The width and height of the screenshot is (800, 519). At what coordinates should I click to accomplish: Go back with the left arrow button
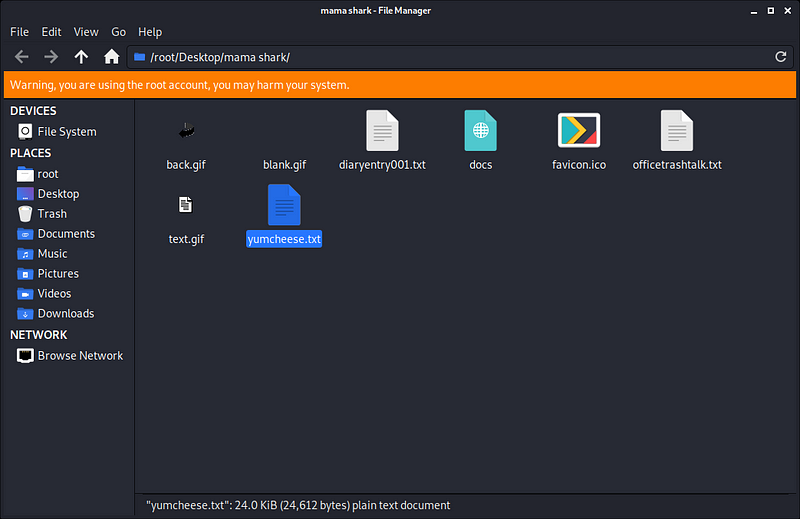(x=21, y=57)
